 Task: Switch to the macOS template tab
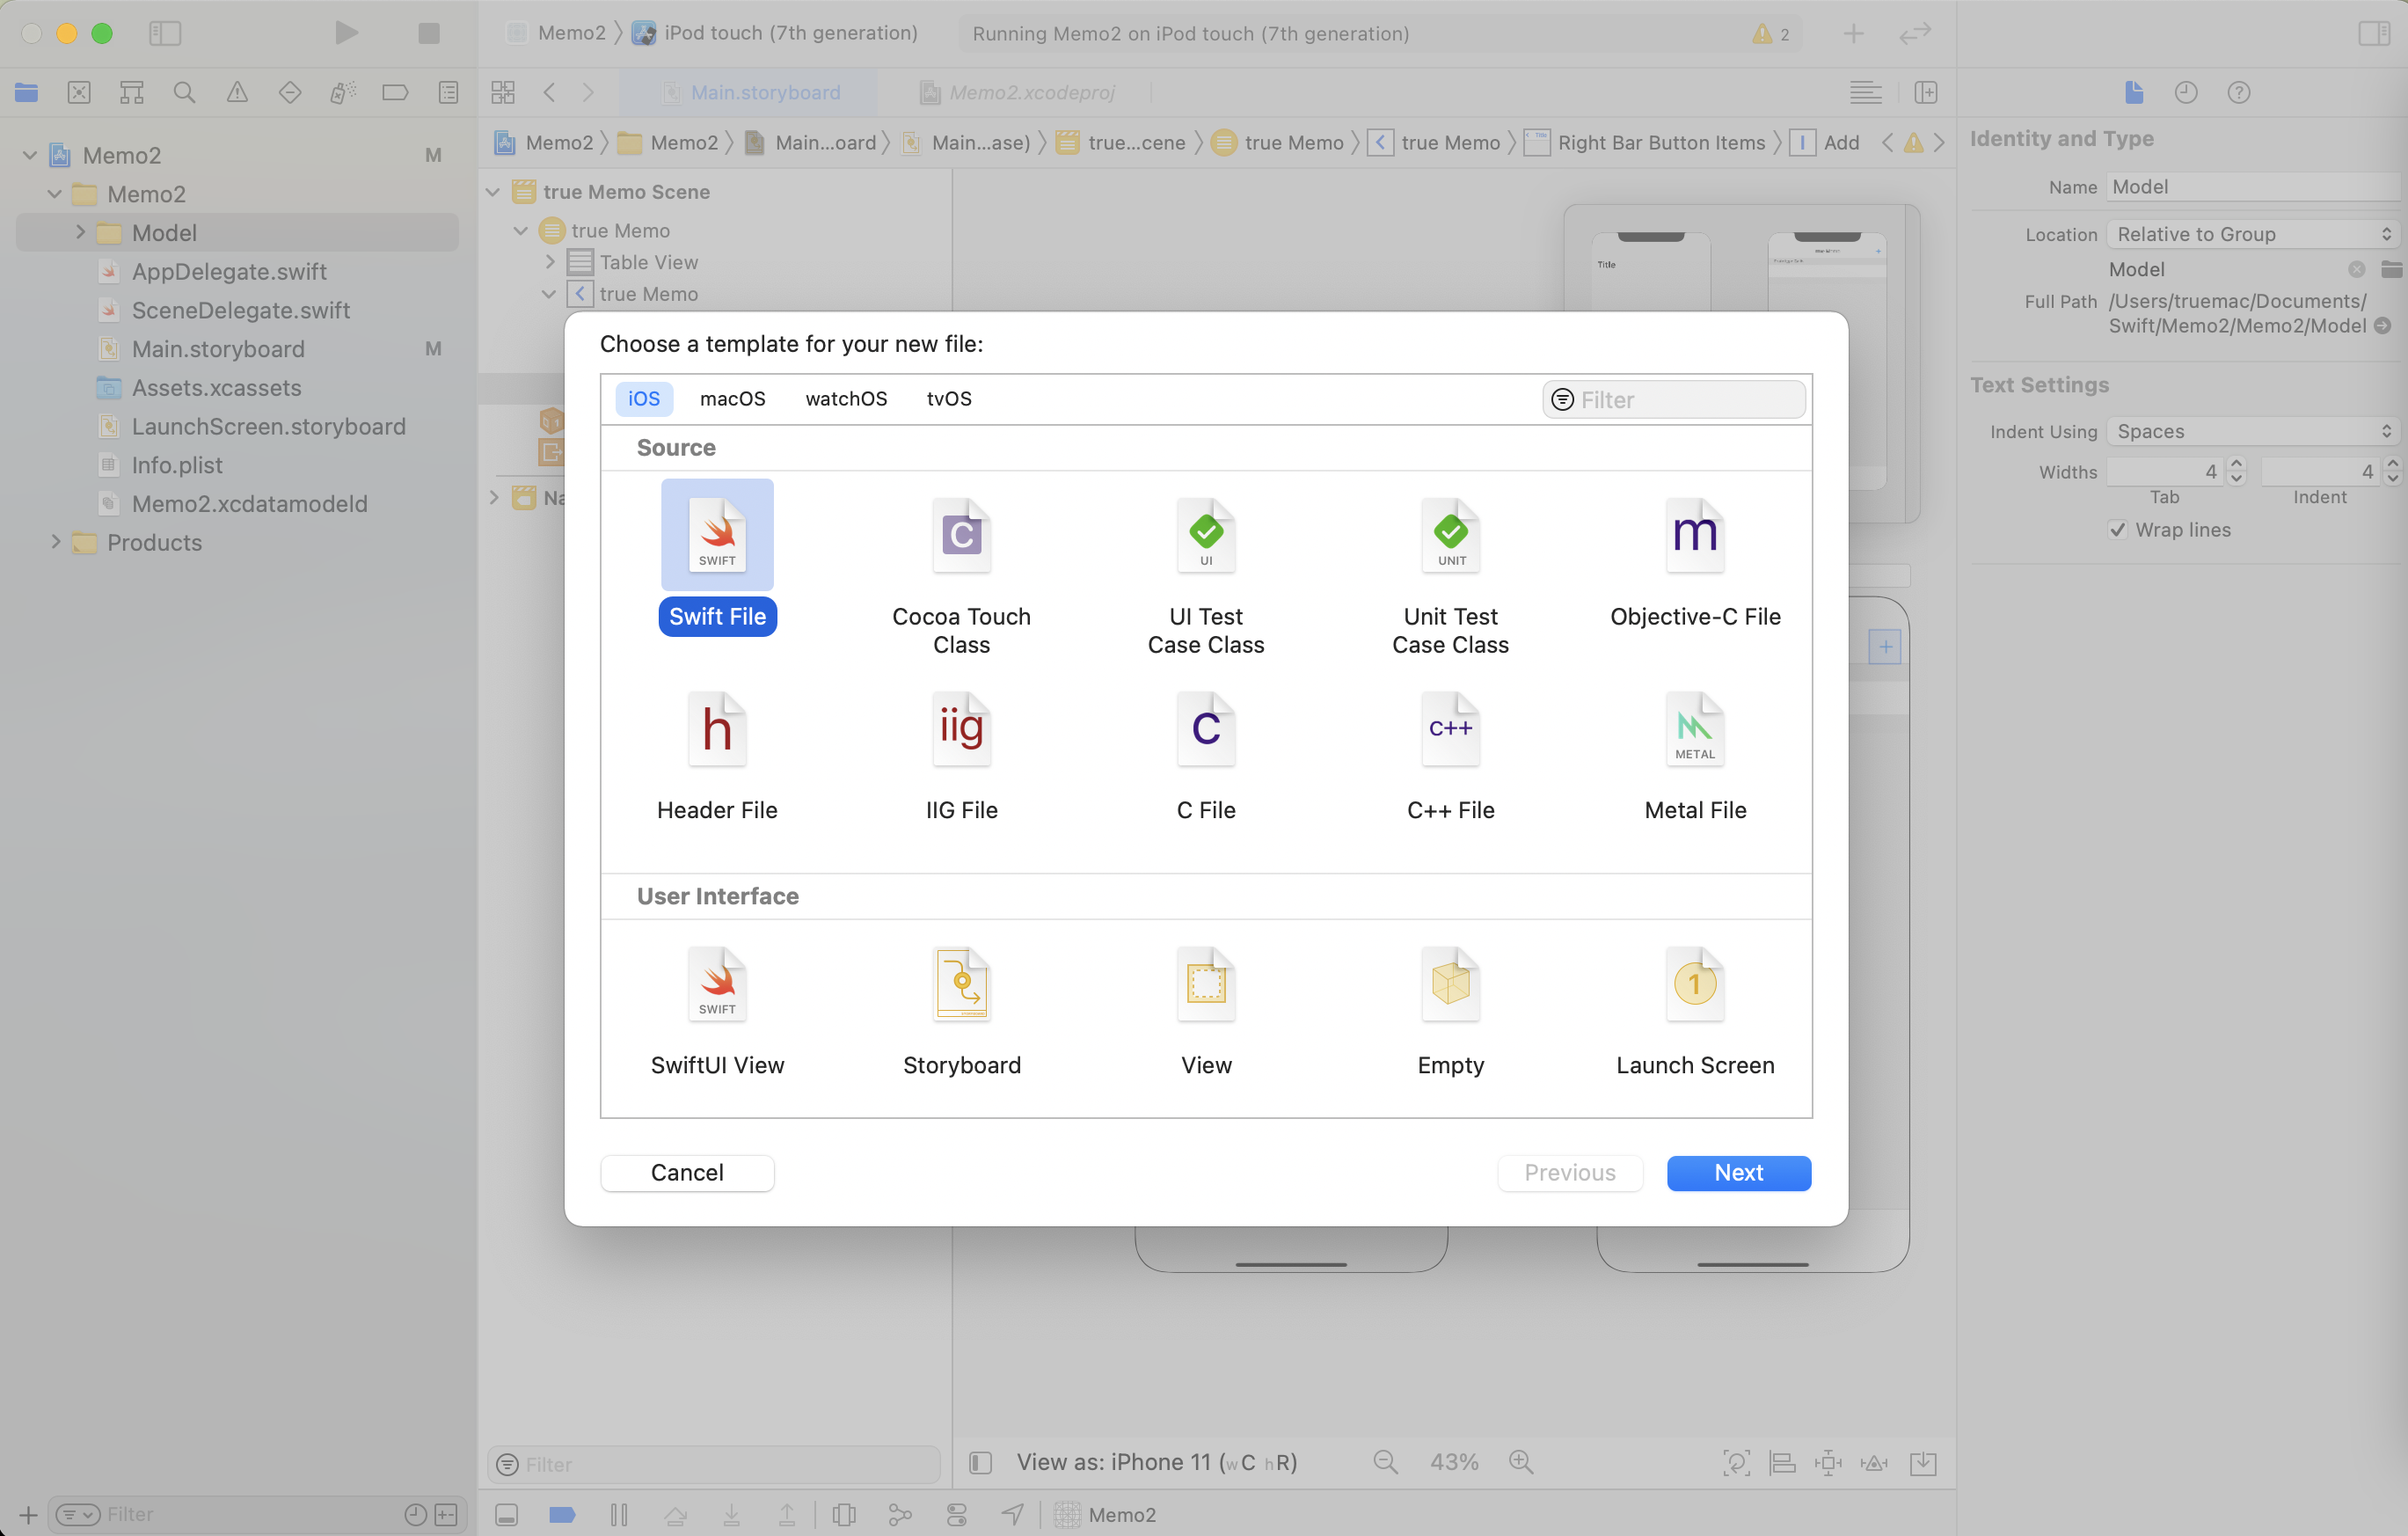coord(732,399)
